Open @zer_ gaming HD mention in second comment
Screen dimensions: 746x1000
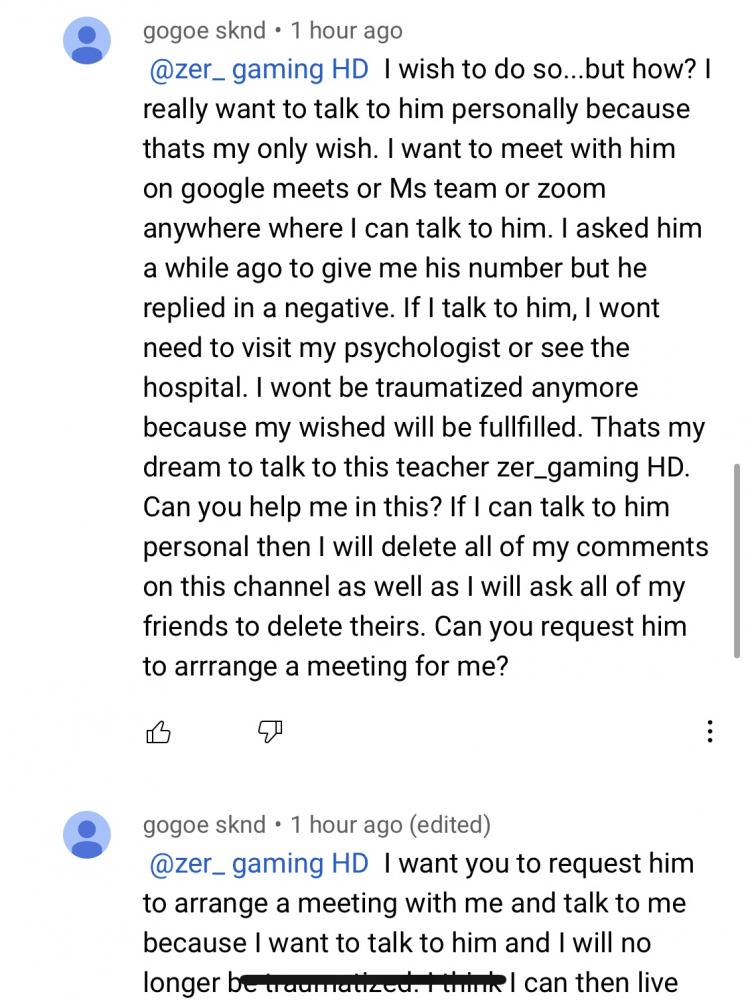tap(259, 864)
